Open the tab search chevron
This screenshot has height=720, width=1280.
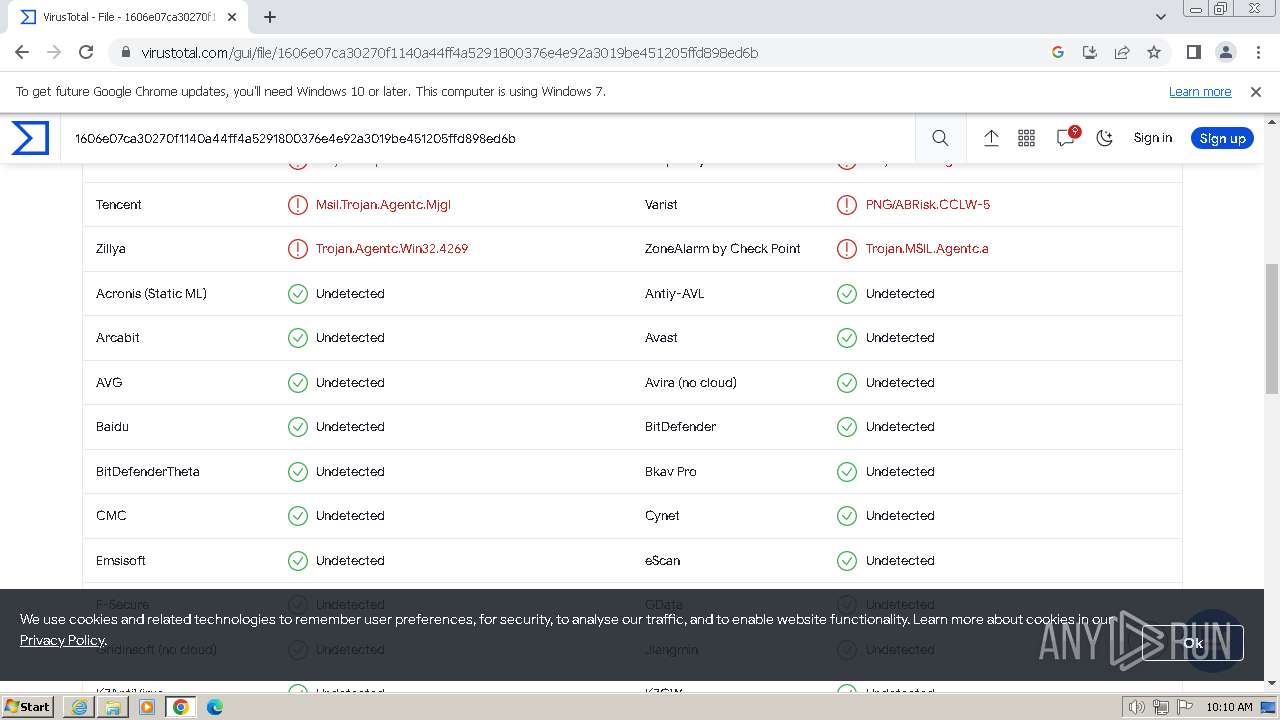click(1161, 16)
